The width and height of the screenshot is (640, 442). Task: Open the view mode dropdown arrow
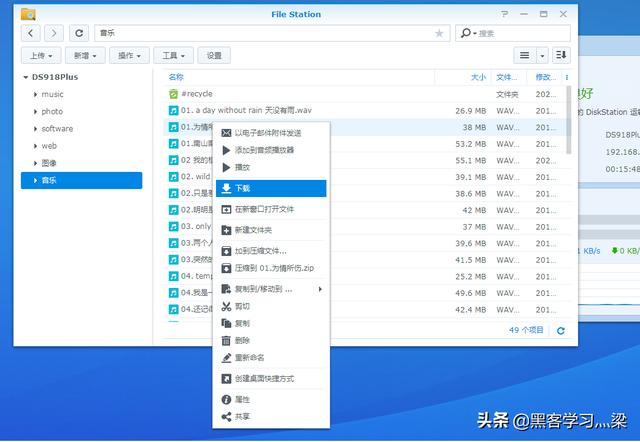coord(542,55)
